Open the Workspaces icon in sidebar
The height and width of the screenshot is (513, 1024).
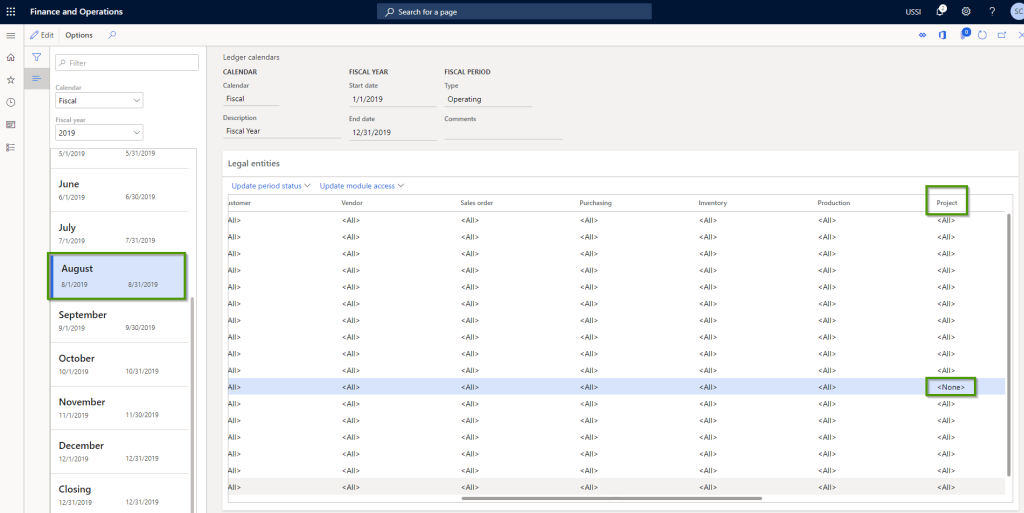pos(11,125)
